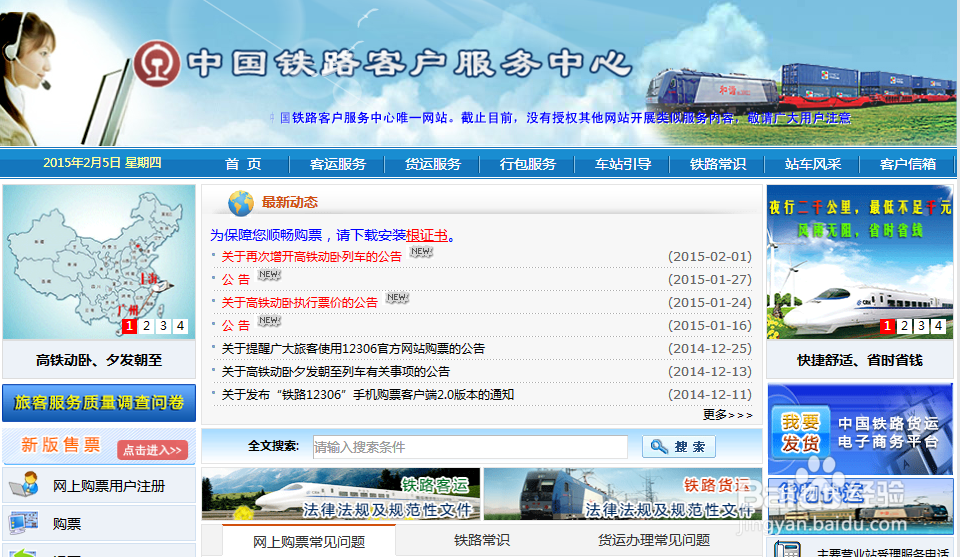Click the 全文搜索 input field
Viewport: 960px width, 557px height.
point(470,447)
